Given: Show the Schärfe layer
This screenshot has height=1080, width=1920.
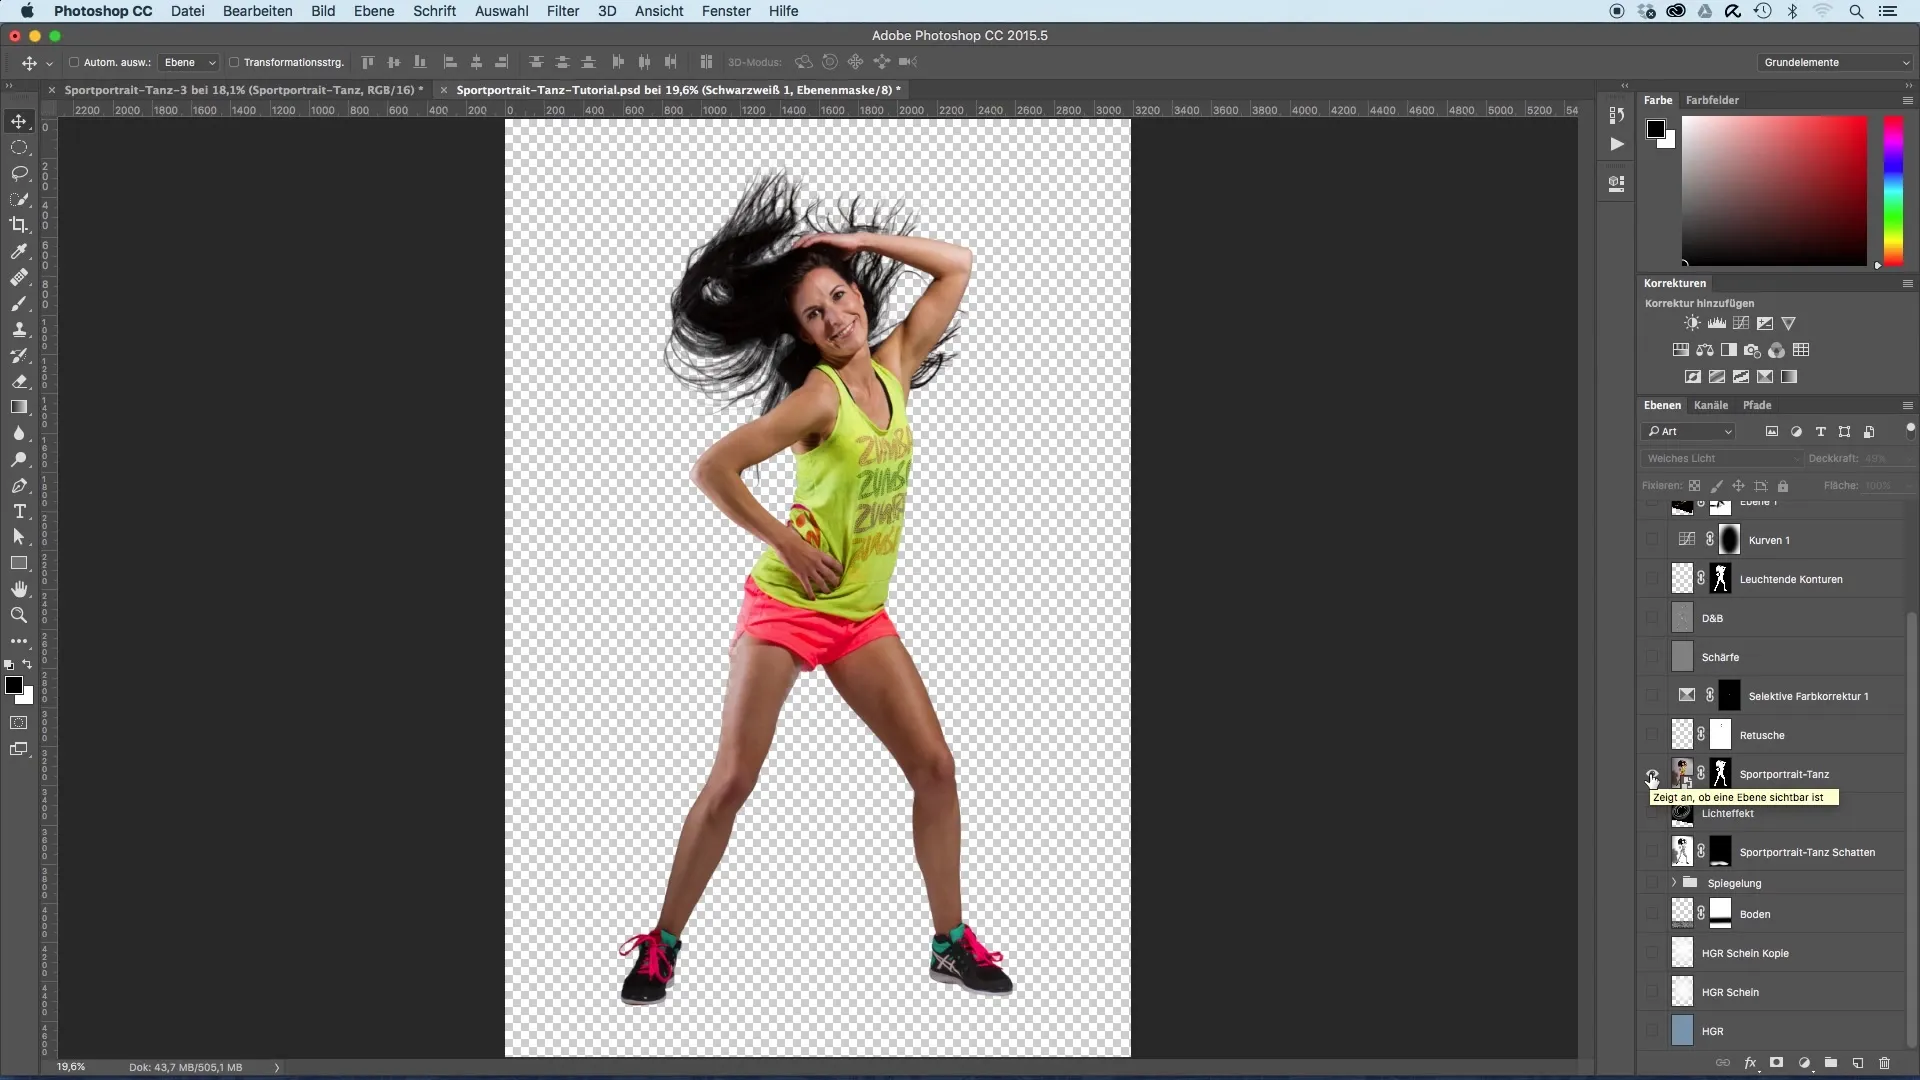Looking at the screenshot, I should click(x=1652, y=657).
